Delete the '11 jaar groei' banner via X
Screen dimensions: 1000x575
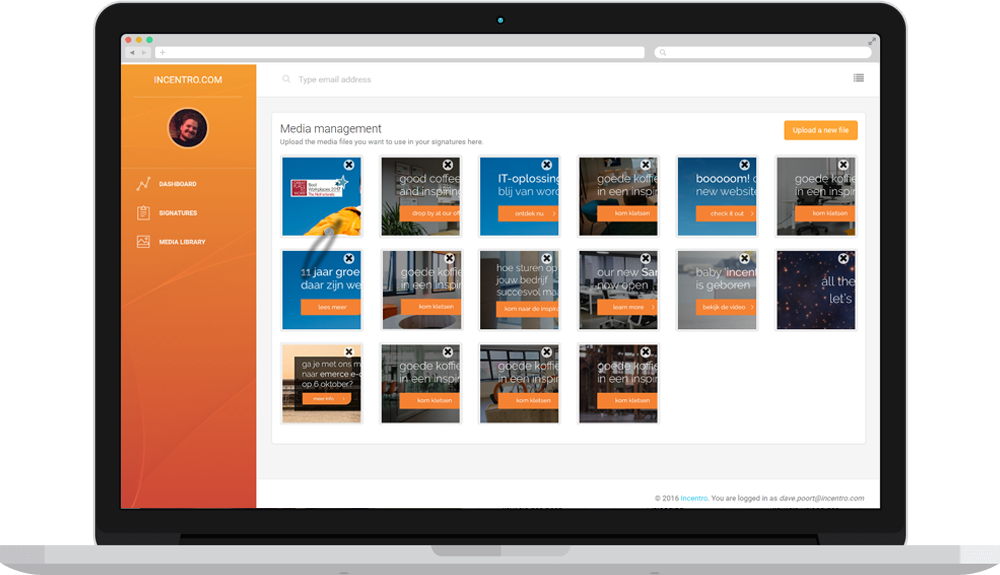pos(349,258)
